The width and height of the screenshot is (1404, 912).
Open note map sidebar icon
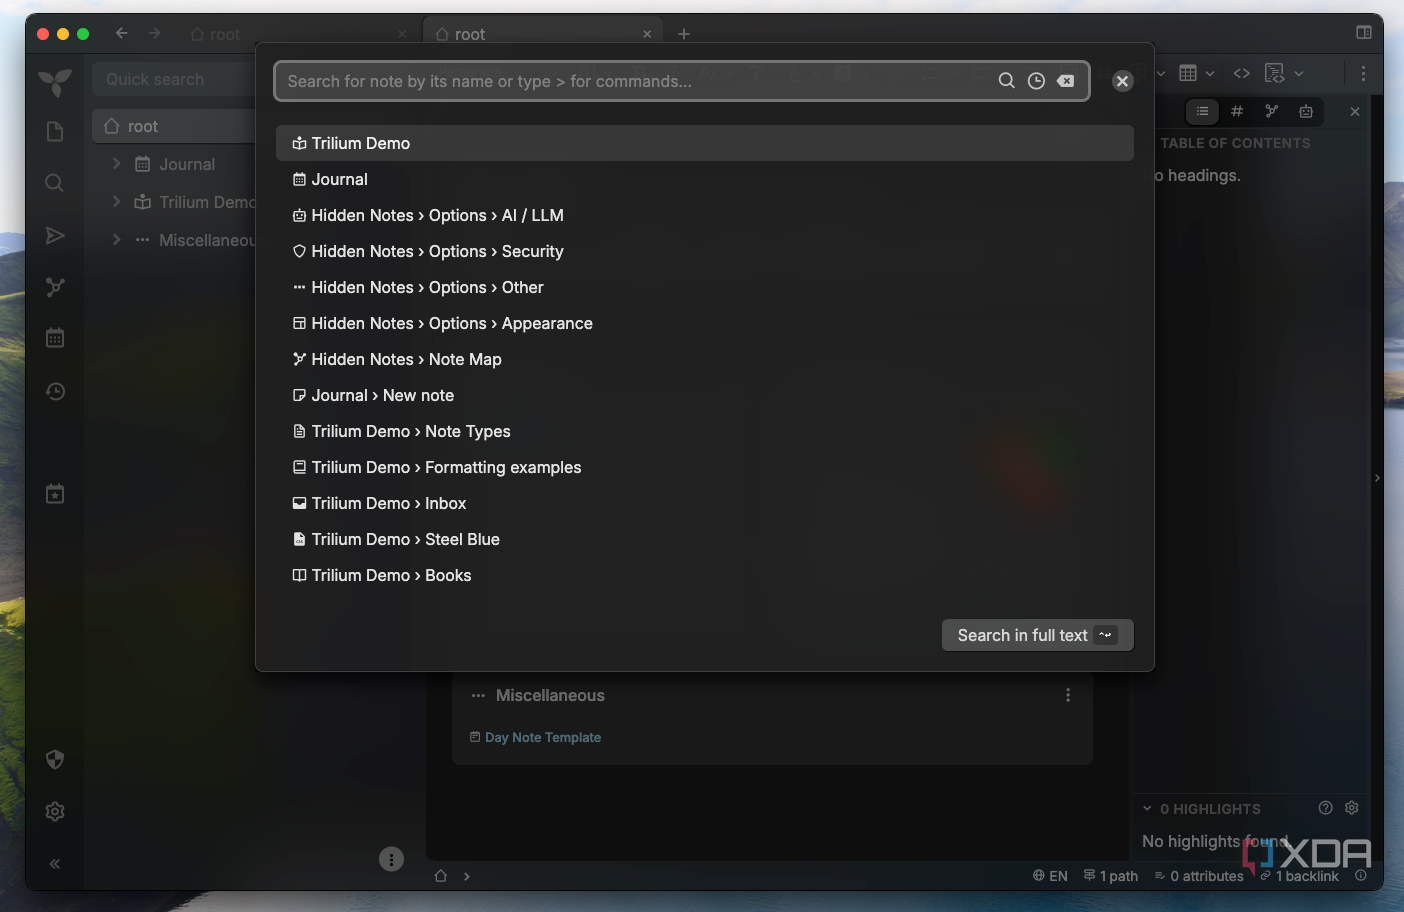click(55, 287)
